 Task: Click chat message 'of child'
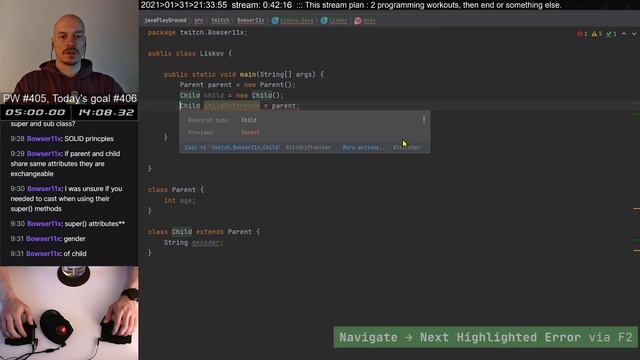click(x=75, y=254)
